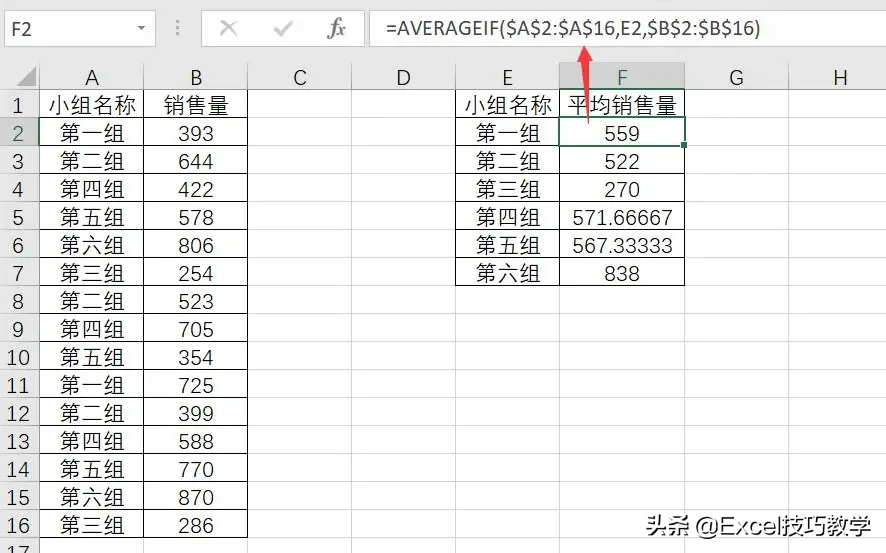Image resolution: width=886 pixels, height=553 pixels.
Task: Select cell F3 showing 522
Action: 622,162
